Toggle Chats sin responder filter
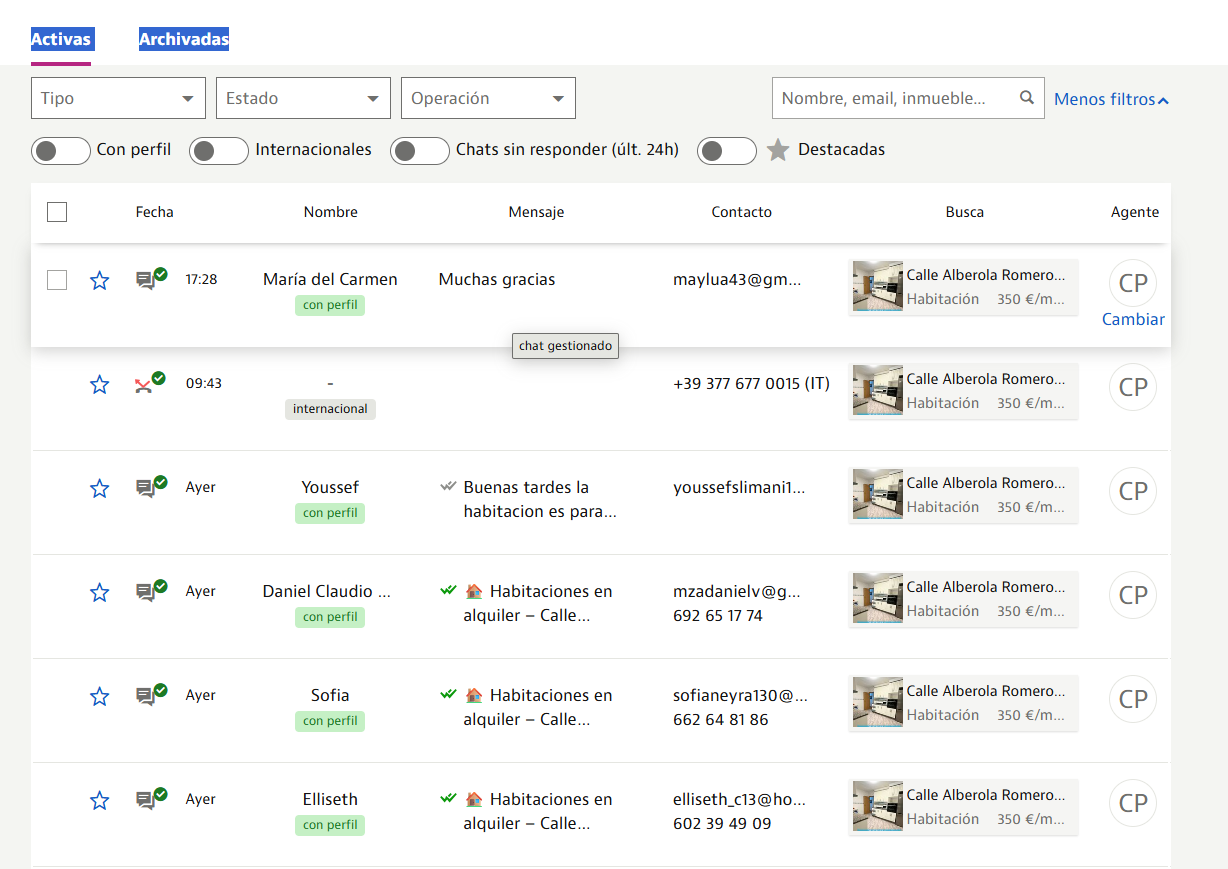The height and width of the screenshot is (869, 1228). tap(420, 150)
